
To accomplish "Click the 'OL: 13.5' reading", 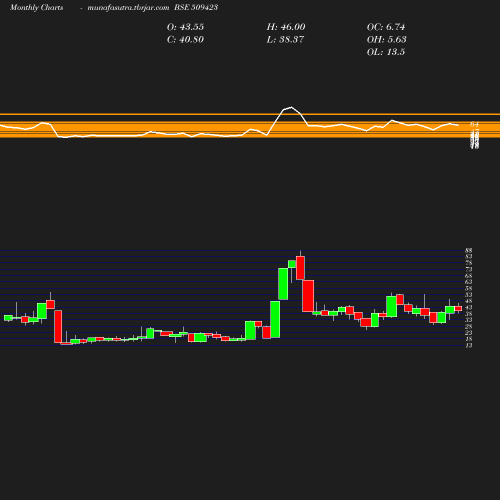I will click(386, 52).
